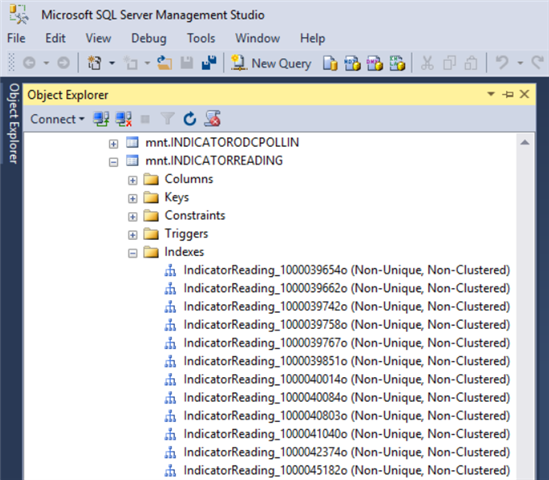This screenshot has width=549, height=480.
Task: Click the Analysis Services MDX Query icon
Action: point(353,63)
